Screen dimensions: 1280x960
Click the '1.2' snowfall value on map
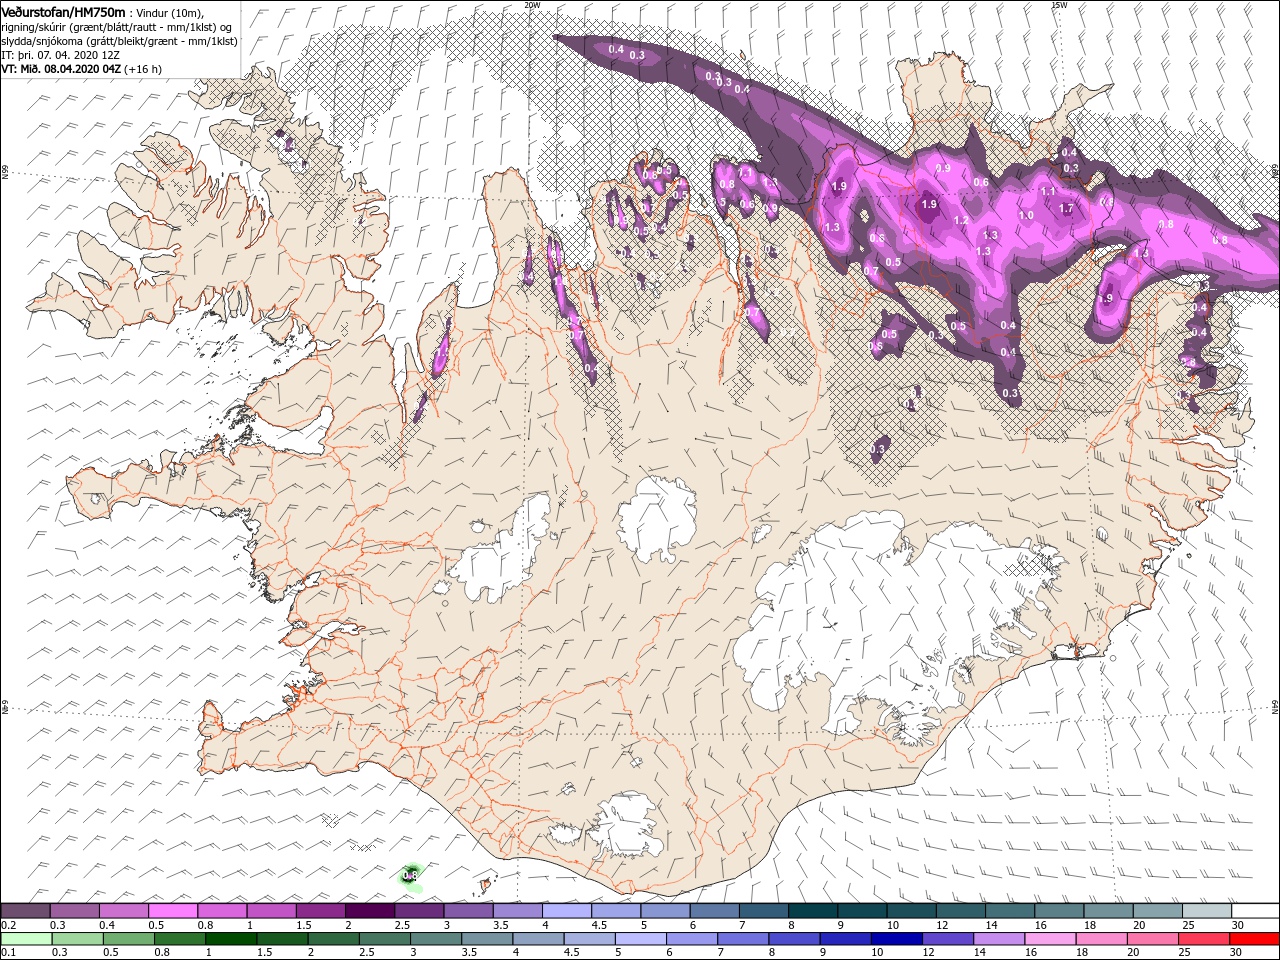(961, 220)
